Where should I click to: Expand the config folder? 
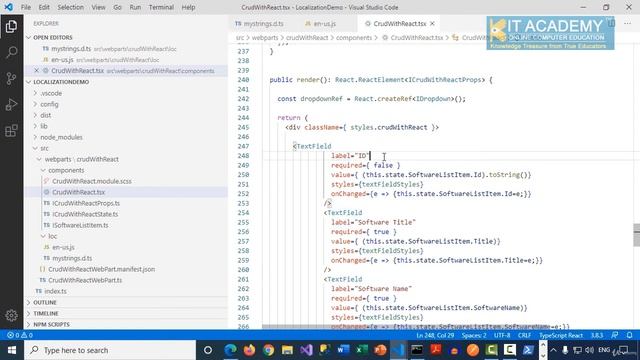coord(49,104)
